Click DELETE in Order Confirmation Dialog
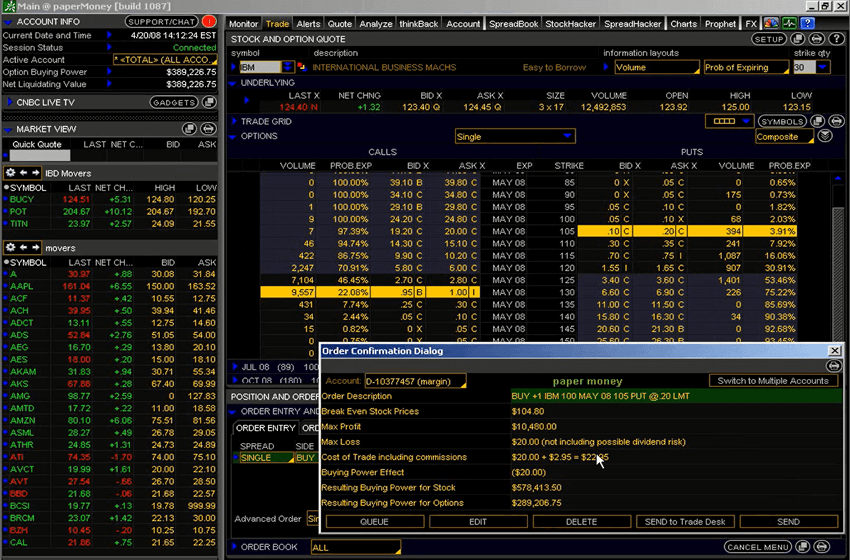Screen dimensions: 850x560 582,522
